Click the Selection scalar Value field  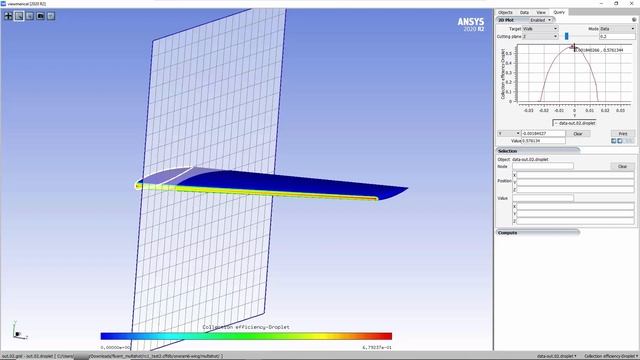543,198
